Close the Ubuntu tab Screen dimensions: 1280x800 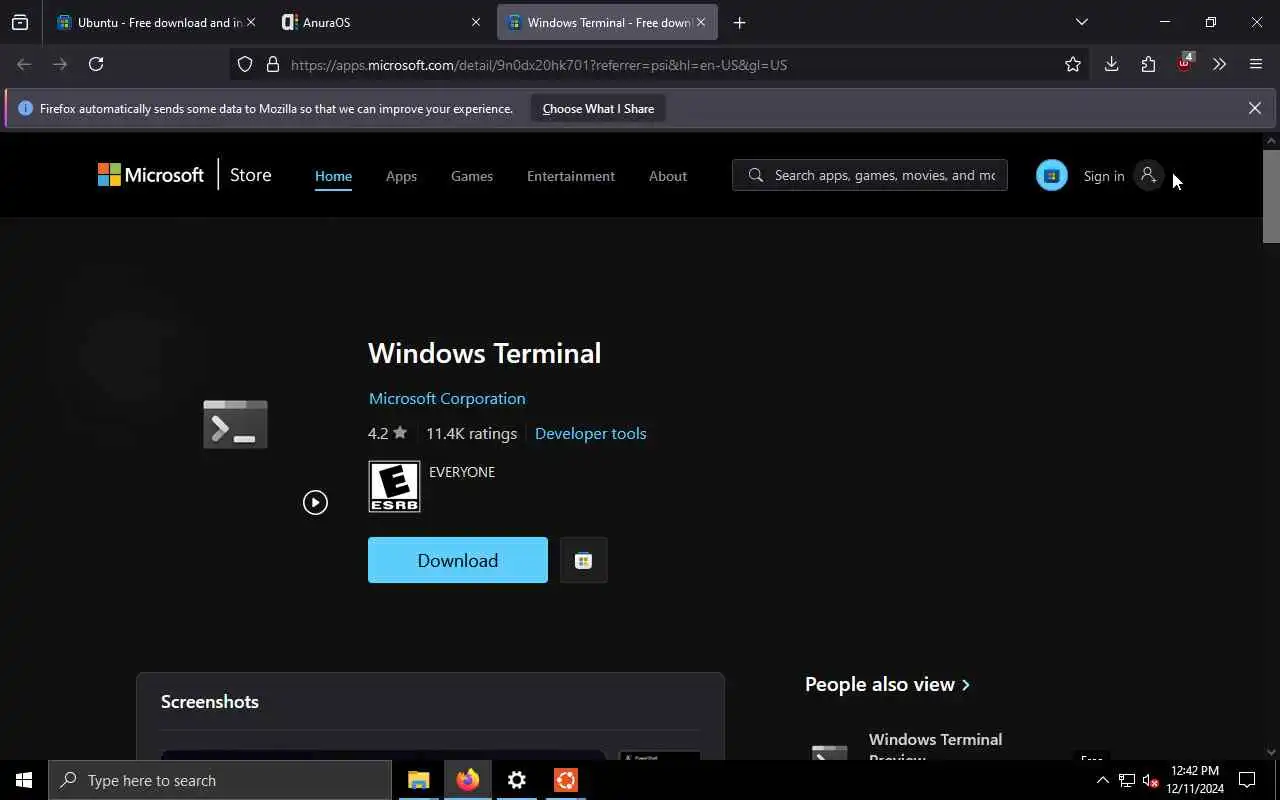pyautogui.click(x=250, y=22)
